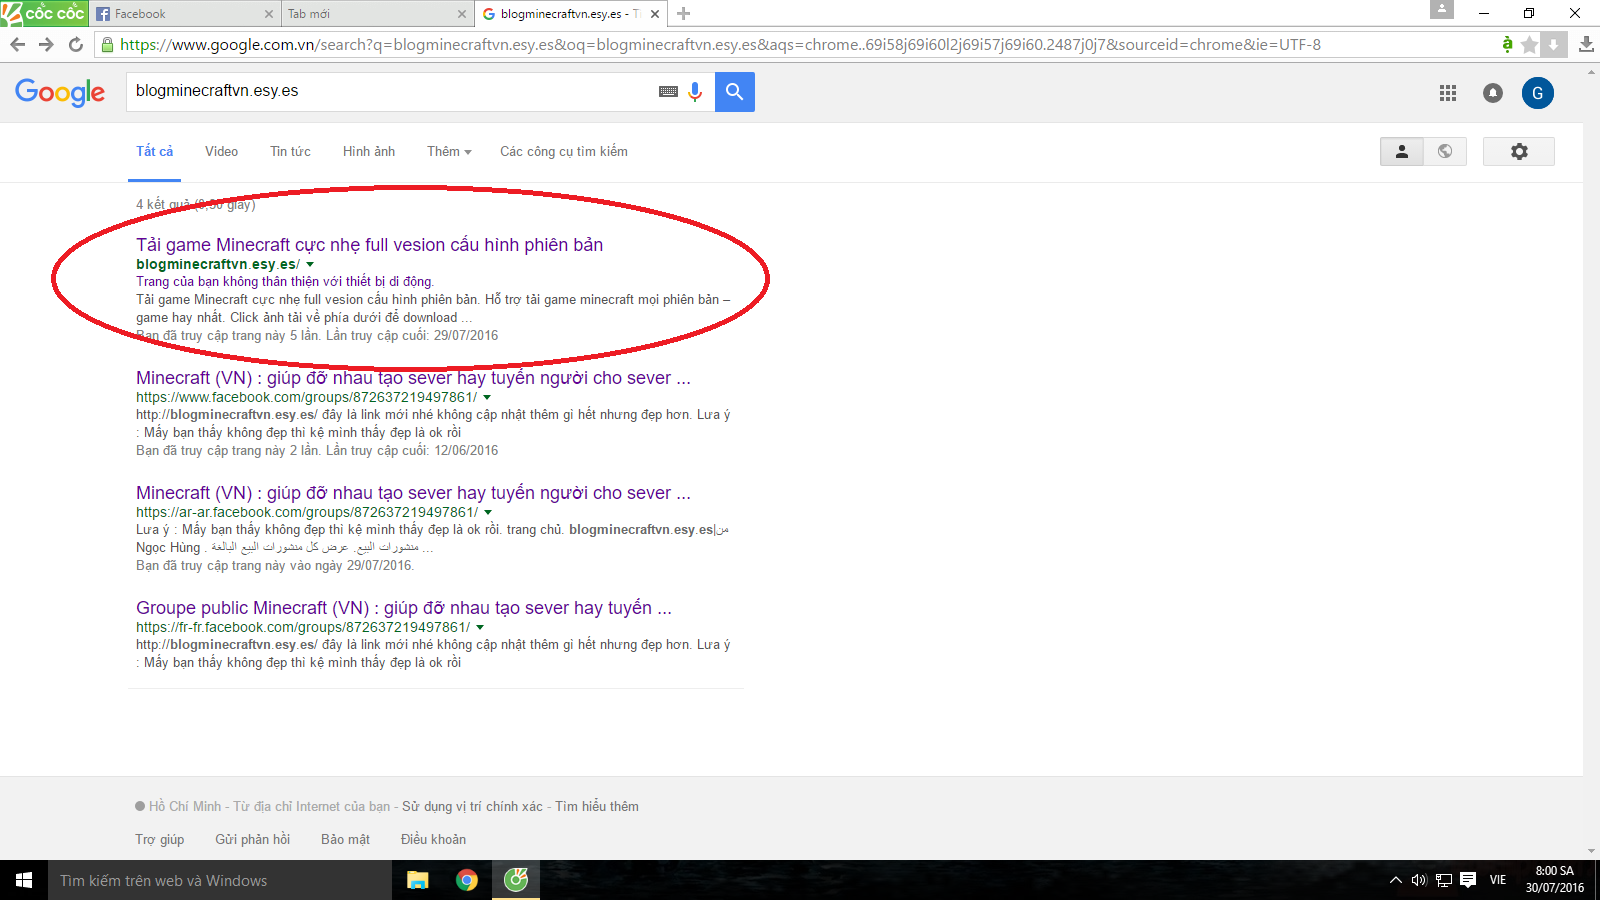Switch to global results with the globe toggle
Screen dimensions: 1600x900
click(1445, 151)
